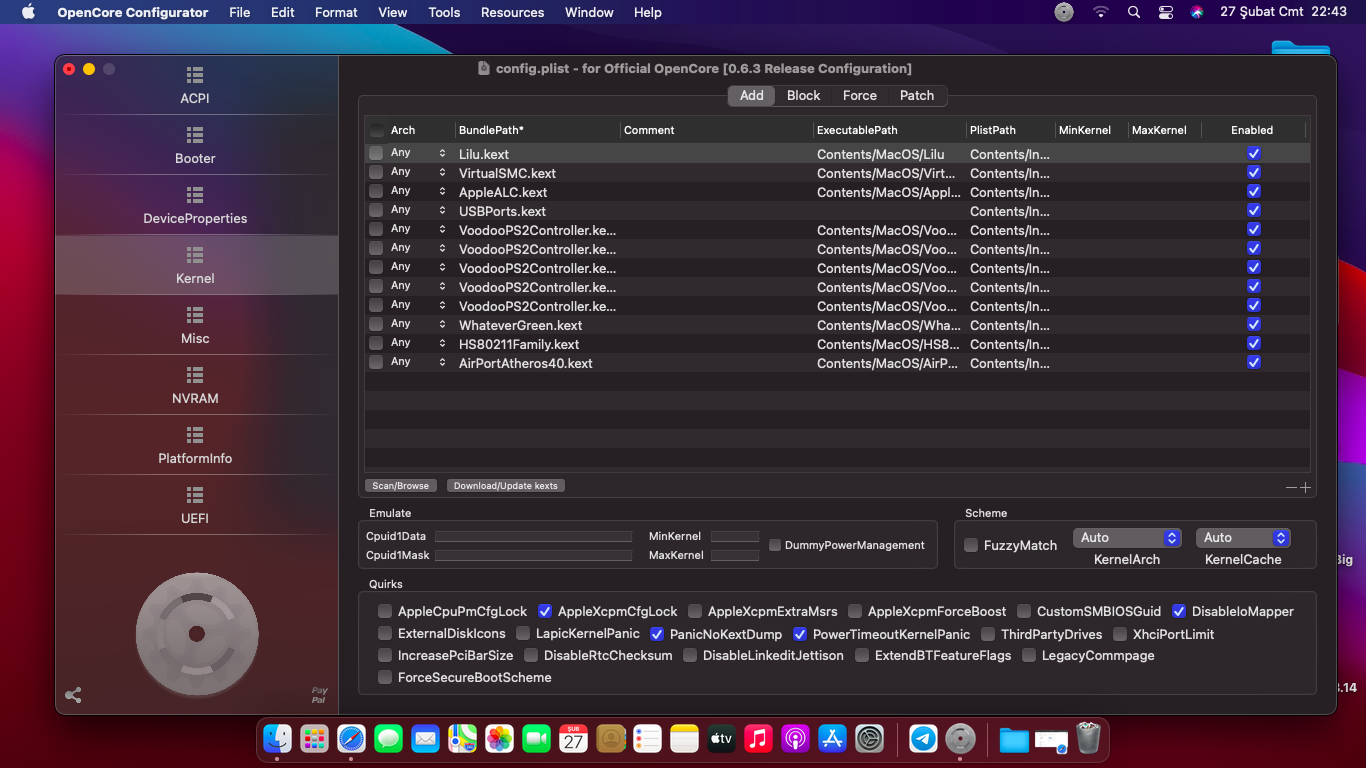Open the PlatformInfo section in the sidebar
The image size is (1366, 768).
tap(195, 446)
